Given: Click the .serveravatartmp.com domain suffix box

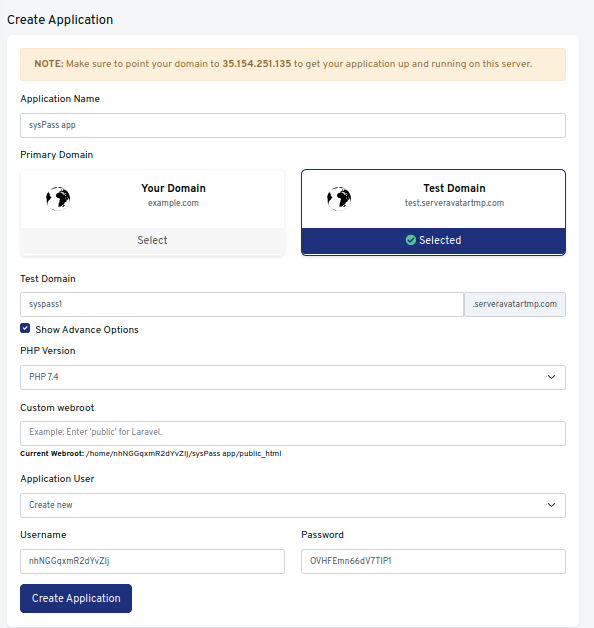Looking at the screenshot, I should pos(515,304).
